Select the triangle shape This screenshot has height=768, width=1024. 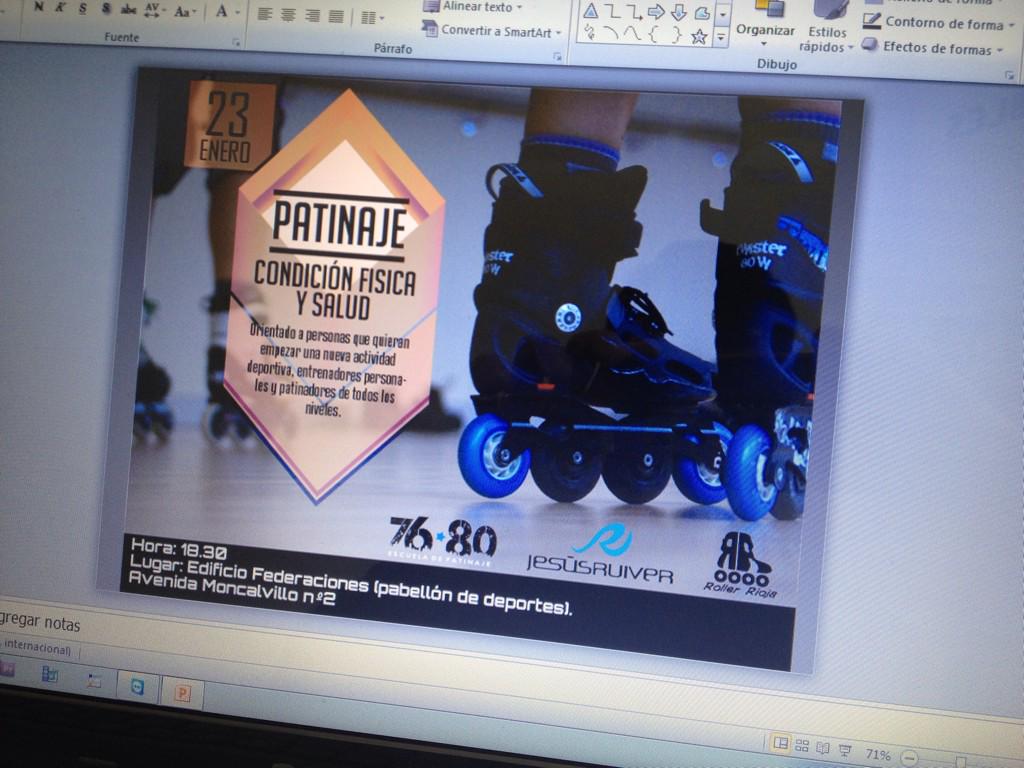click(590, 10)
